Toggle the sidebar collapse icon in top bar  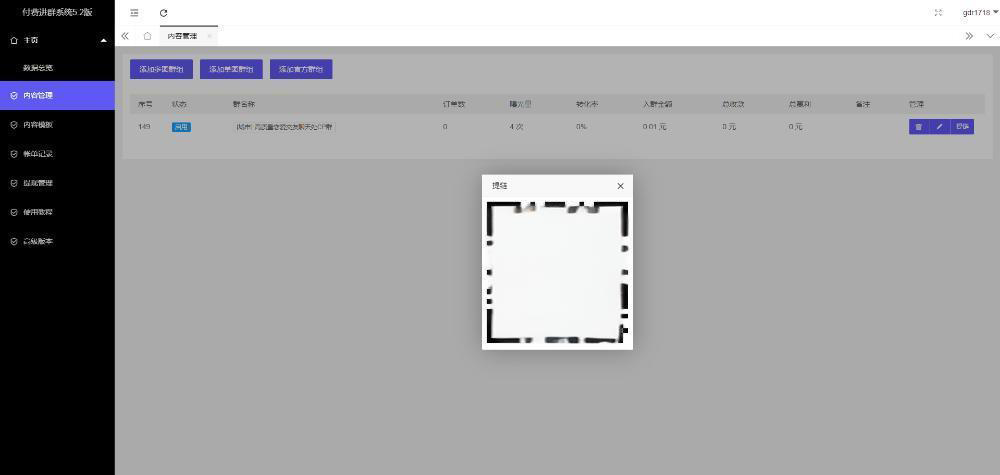pyautogui.click(x=134, y=13)
